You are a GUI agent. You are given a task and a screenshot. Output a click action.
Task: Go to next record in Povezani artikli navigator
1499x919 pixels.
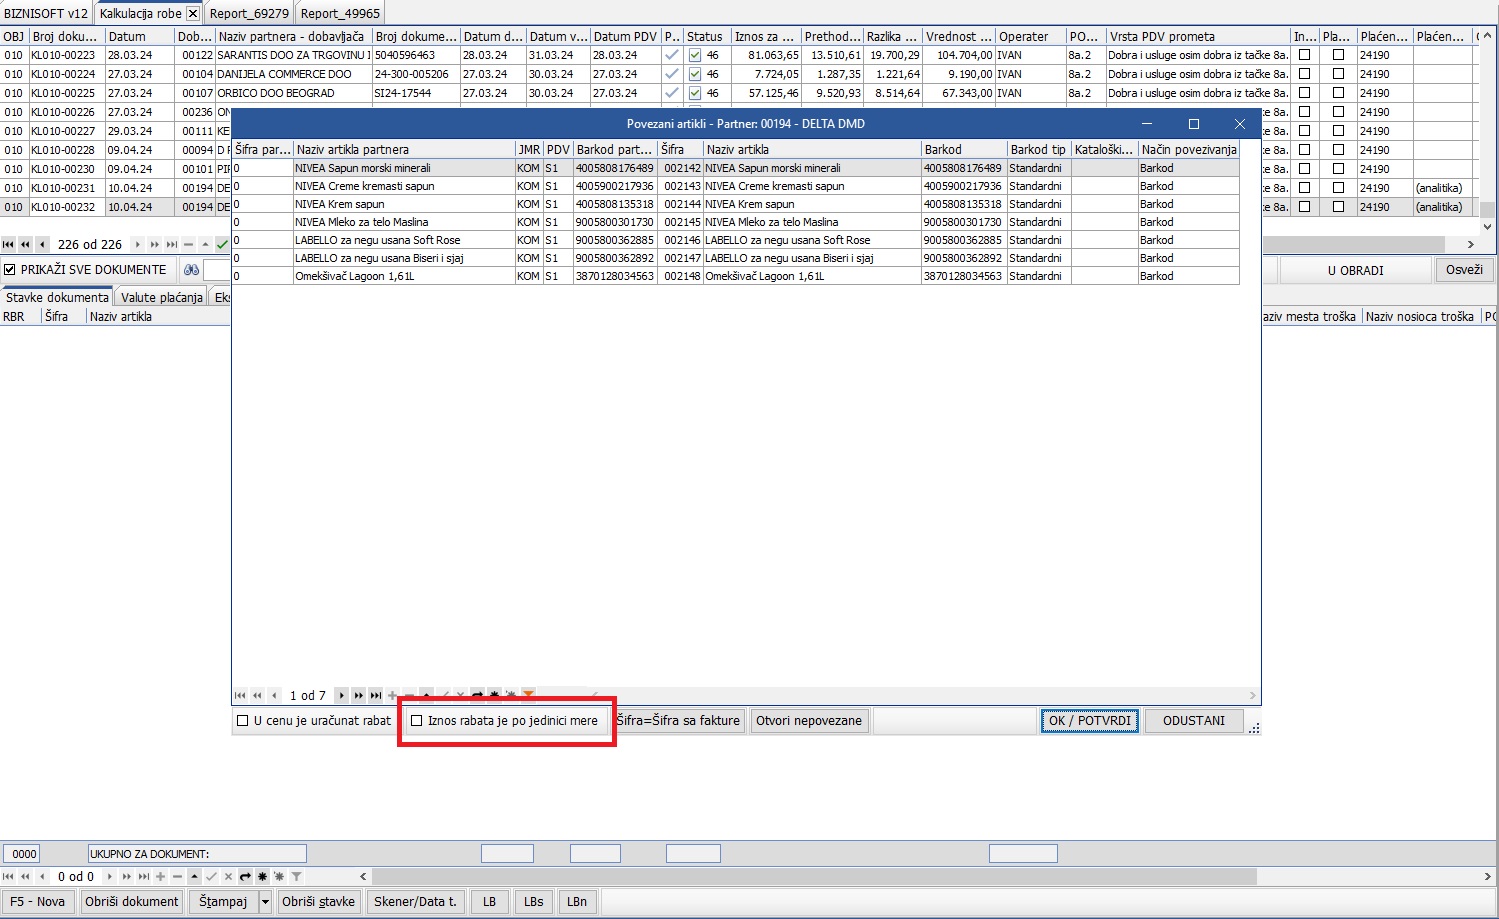click(x=341, y=695)
